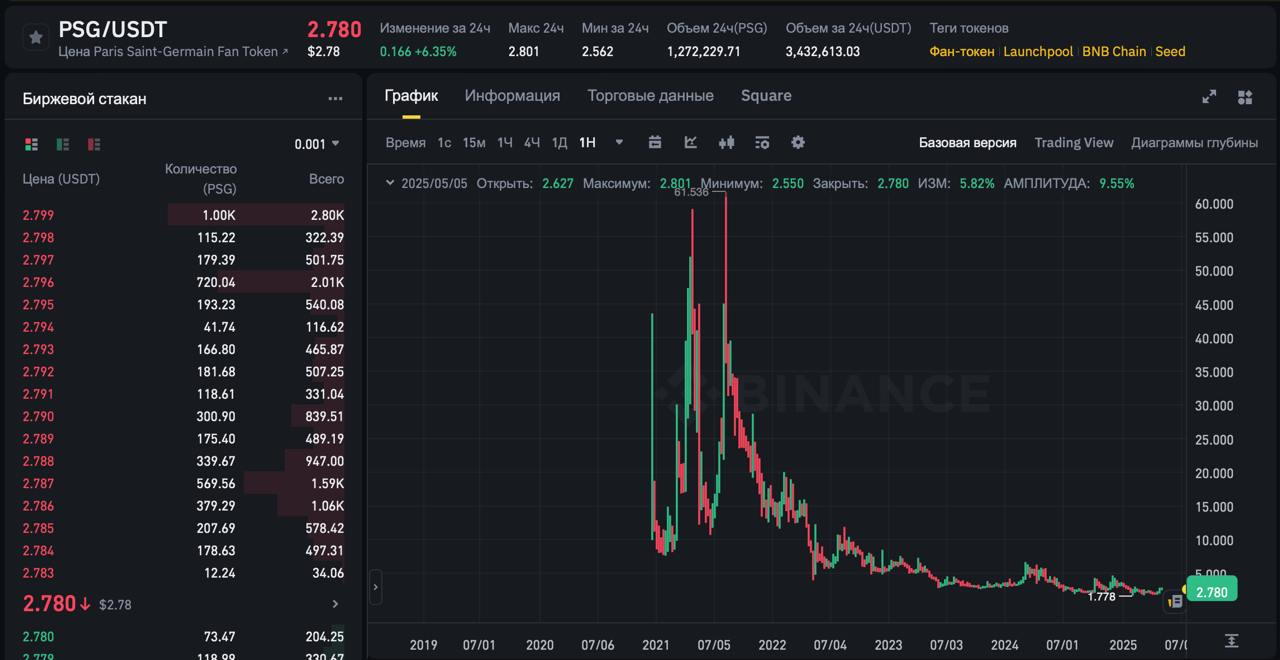
Task: Select the 2.780 bid row with quantity 73.47
Action: click(183, 636)
